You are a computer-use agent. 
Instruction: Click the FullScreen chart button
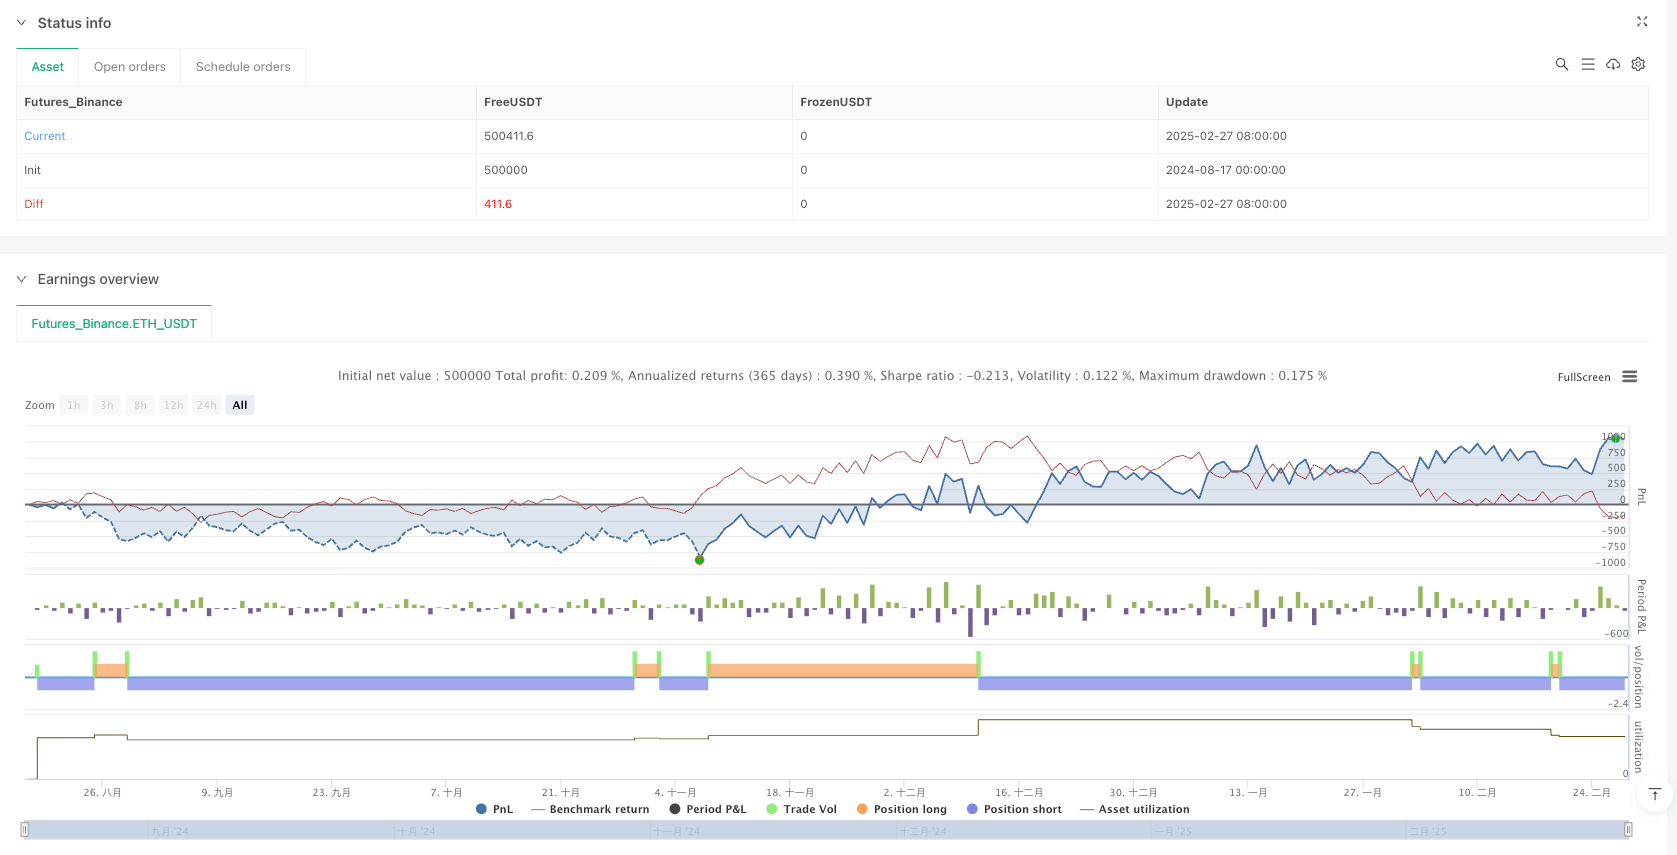click(1583, 377)
